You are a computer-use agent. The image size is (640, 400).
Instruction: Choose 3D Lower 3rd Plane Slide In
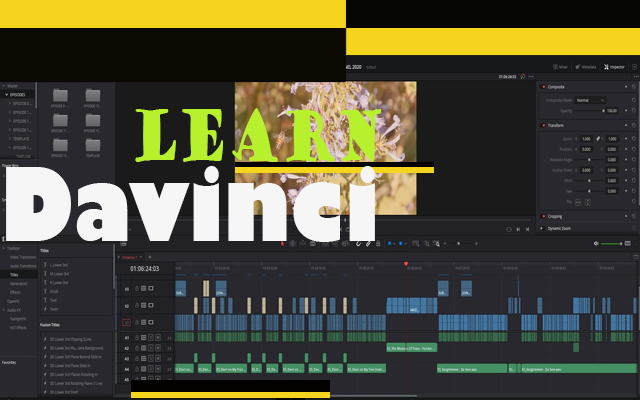coord(70,366)
